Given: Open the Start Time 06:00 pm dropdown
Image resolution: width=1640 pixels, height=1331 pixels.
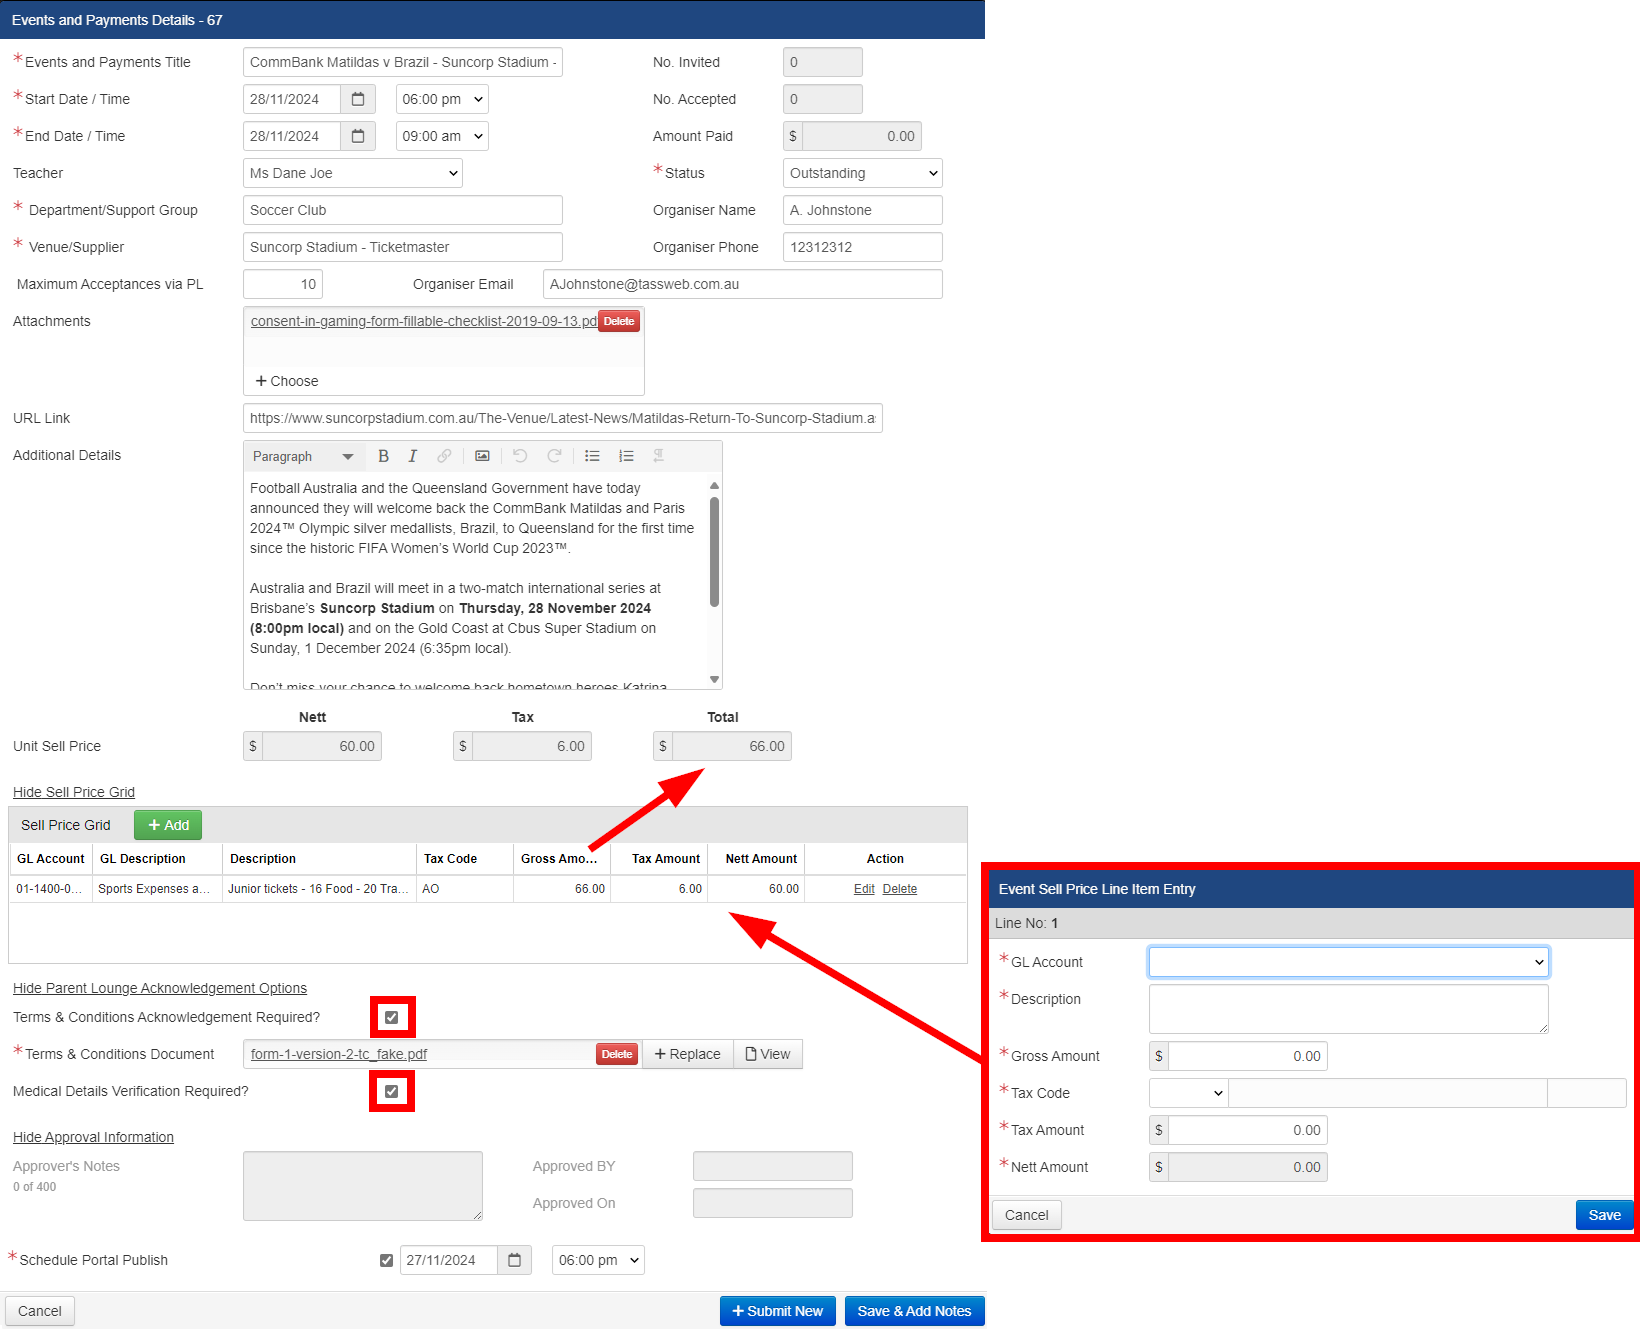Looking at the screenshot, I should (x=442, y=99).
